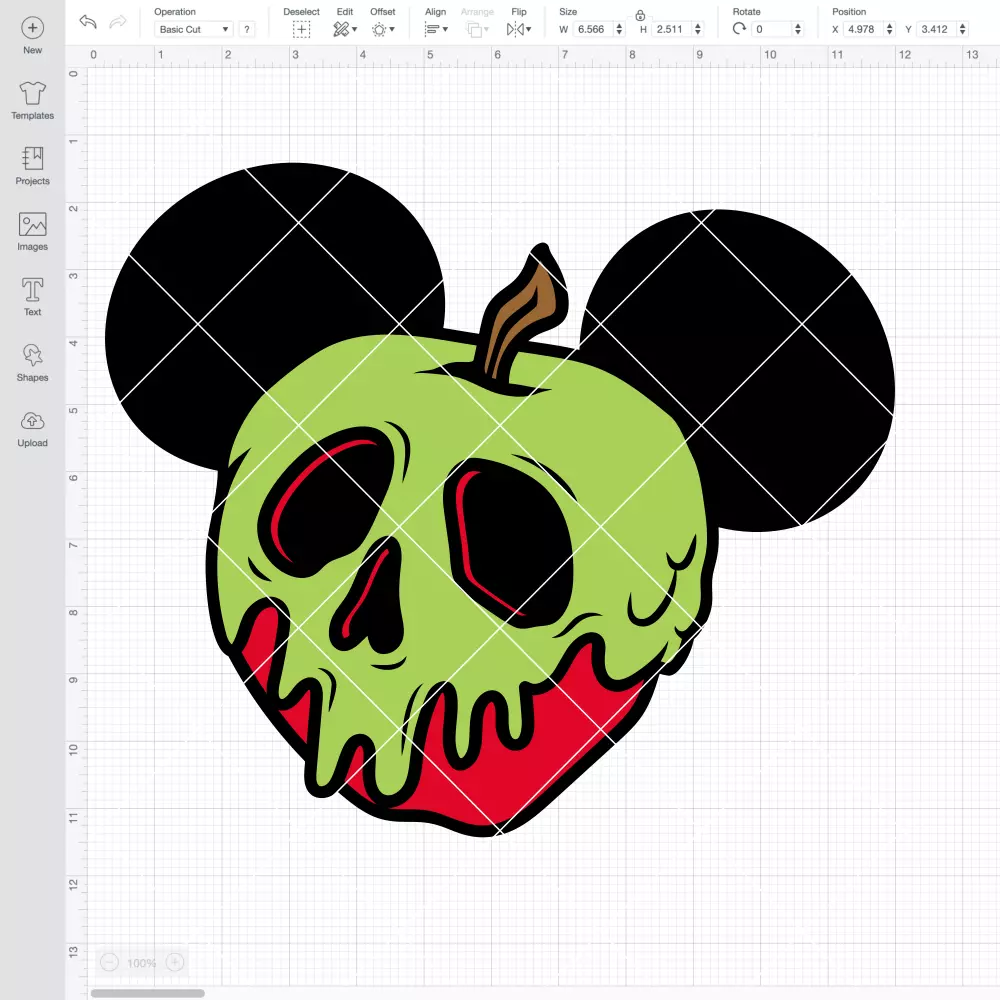The width and height of the screenshot is (1000, 1000).
Task: Open the Flip options
Action: pyautogui.click(x=519, y=29)
